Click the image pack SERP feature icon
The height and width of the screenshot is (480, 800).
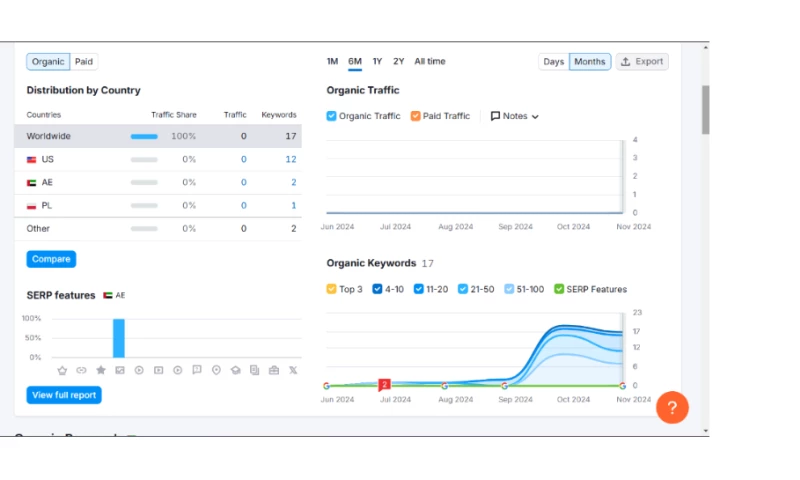[120, 370]
